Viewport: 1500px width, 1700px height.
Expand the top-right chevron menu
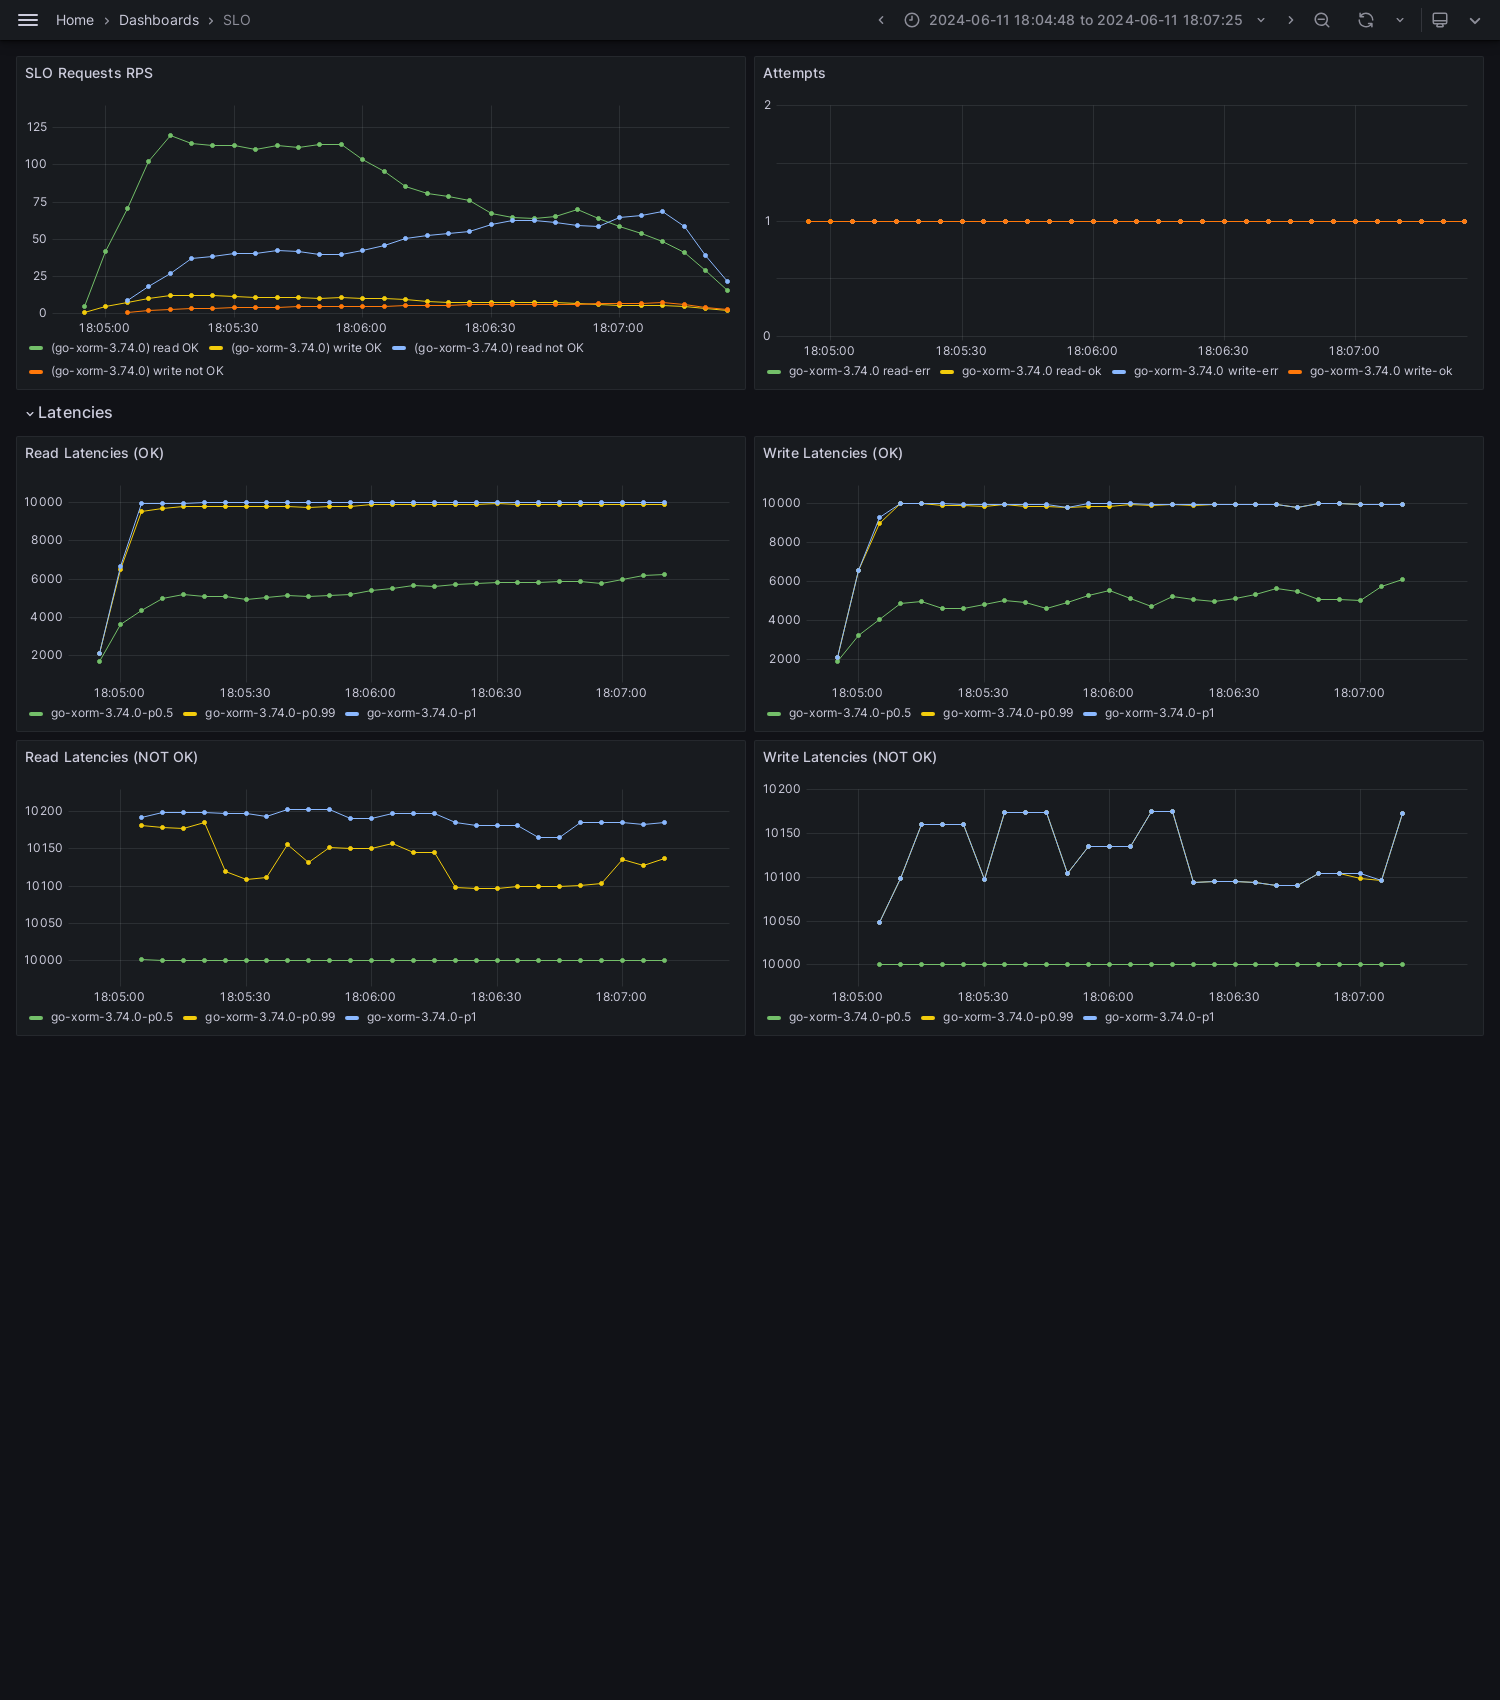pyautogui.click(x=1475, y=20)
